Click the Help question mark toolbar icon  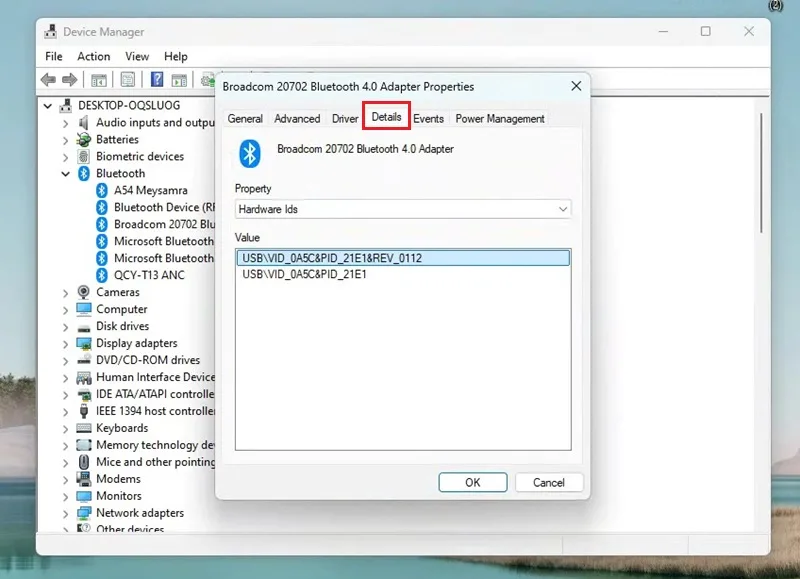coord(157,80)
